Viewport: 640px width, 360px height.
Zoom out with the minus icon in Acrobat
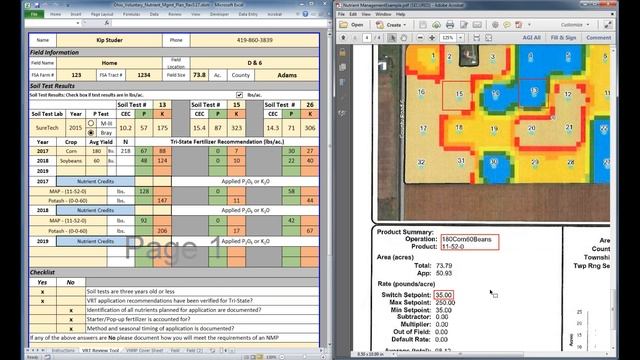coord(420,38)
